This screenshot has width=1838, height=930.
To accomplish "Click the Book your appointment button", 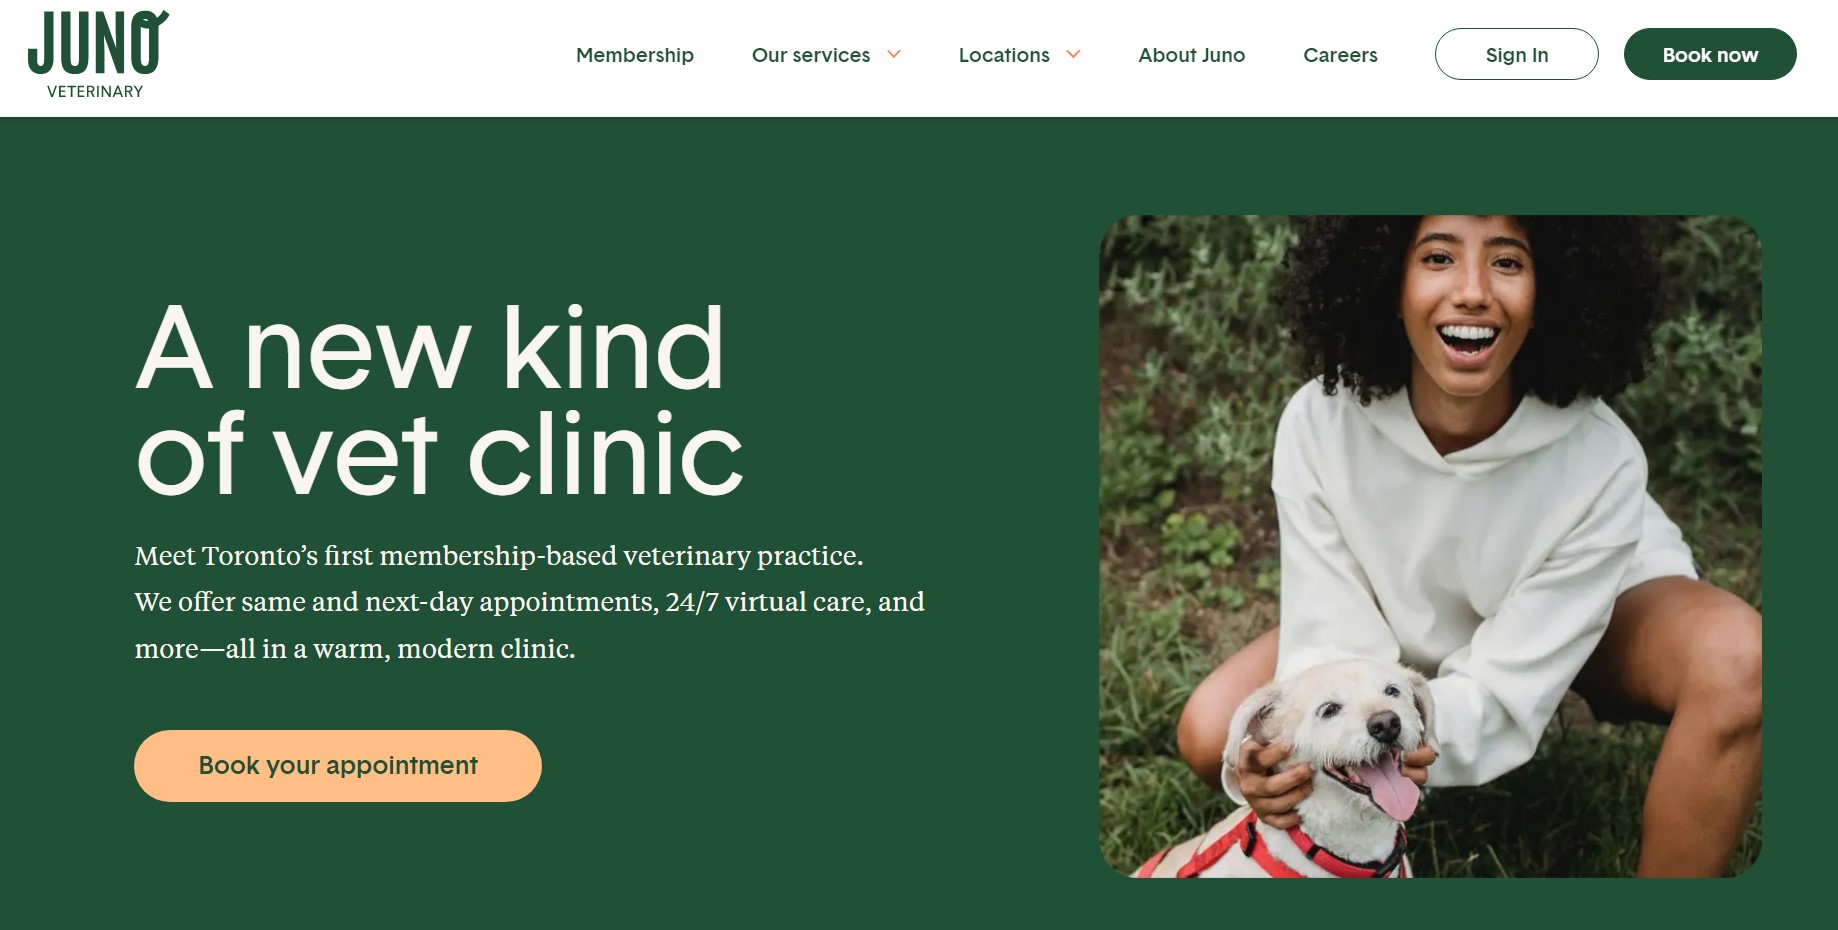I will [x=338, y=766].
